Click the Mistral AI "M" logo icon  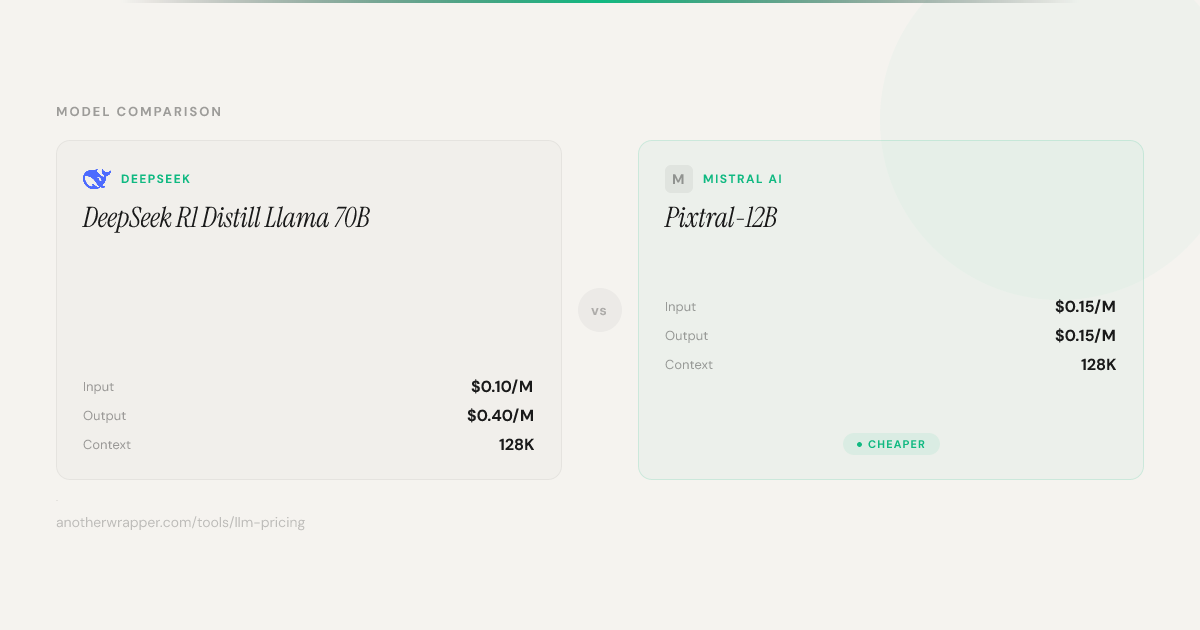point(678,179)
